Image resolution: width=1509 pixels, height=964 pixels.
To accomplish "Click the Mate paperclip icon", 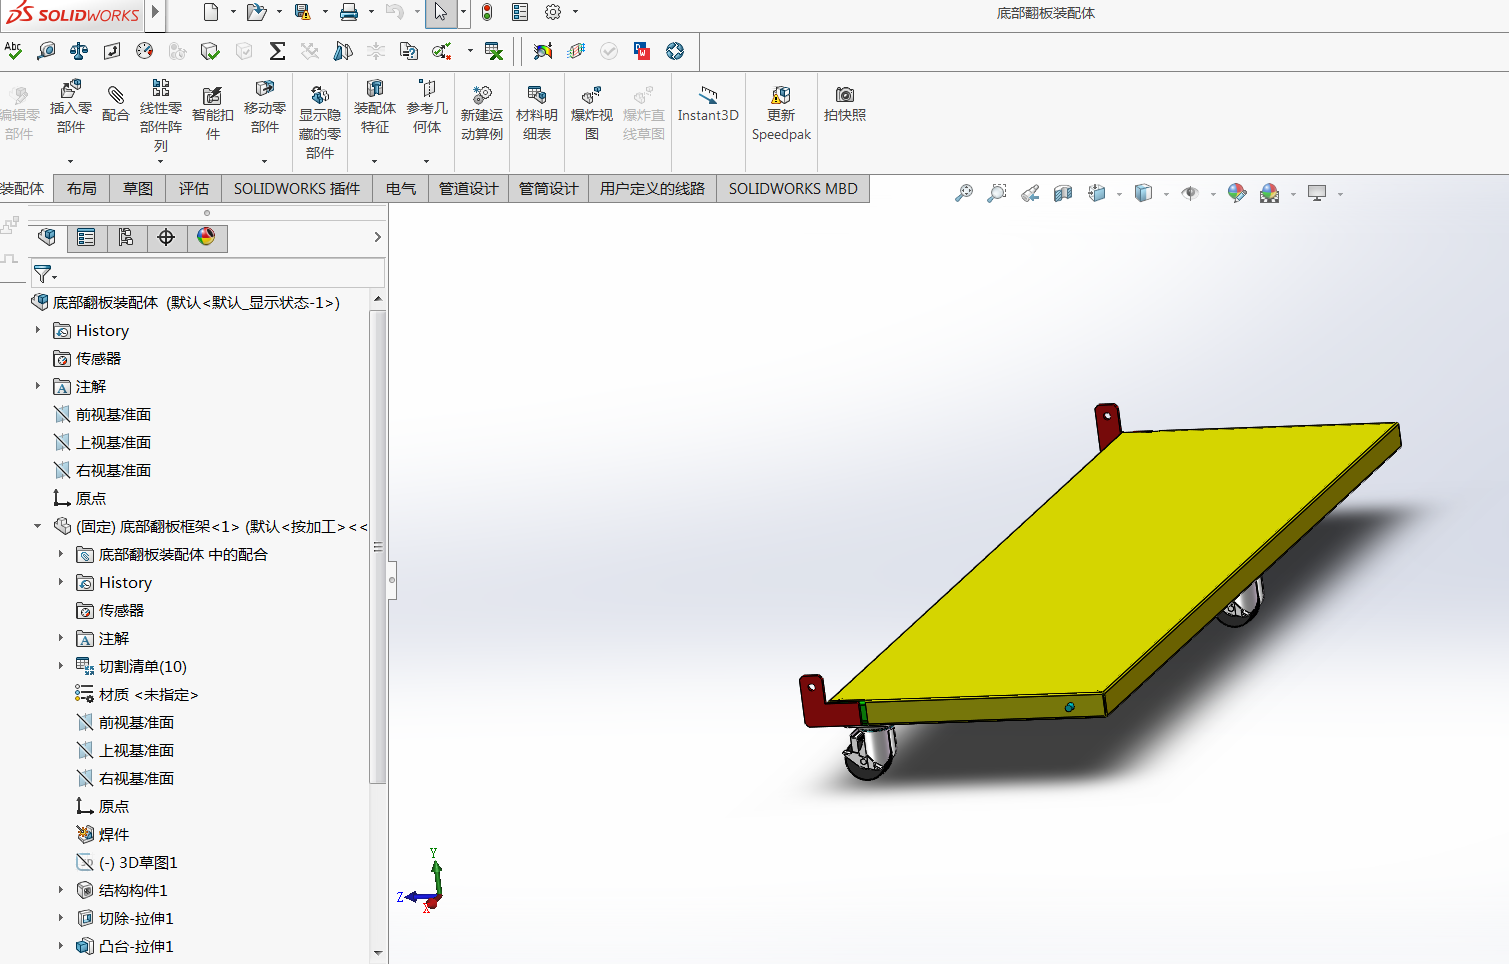I will pos(116,96).
